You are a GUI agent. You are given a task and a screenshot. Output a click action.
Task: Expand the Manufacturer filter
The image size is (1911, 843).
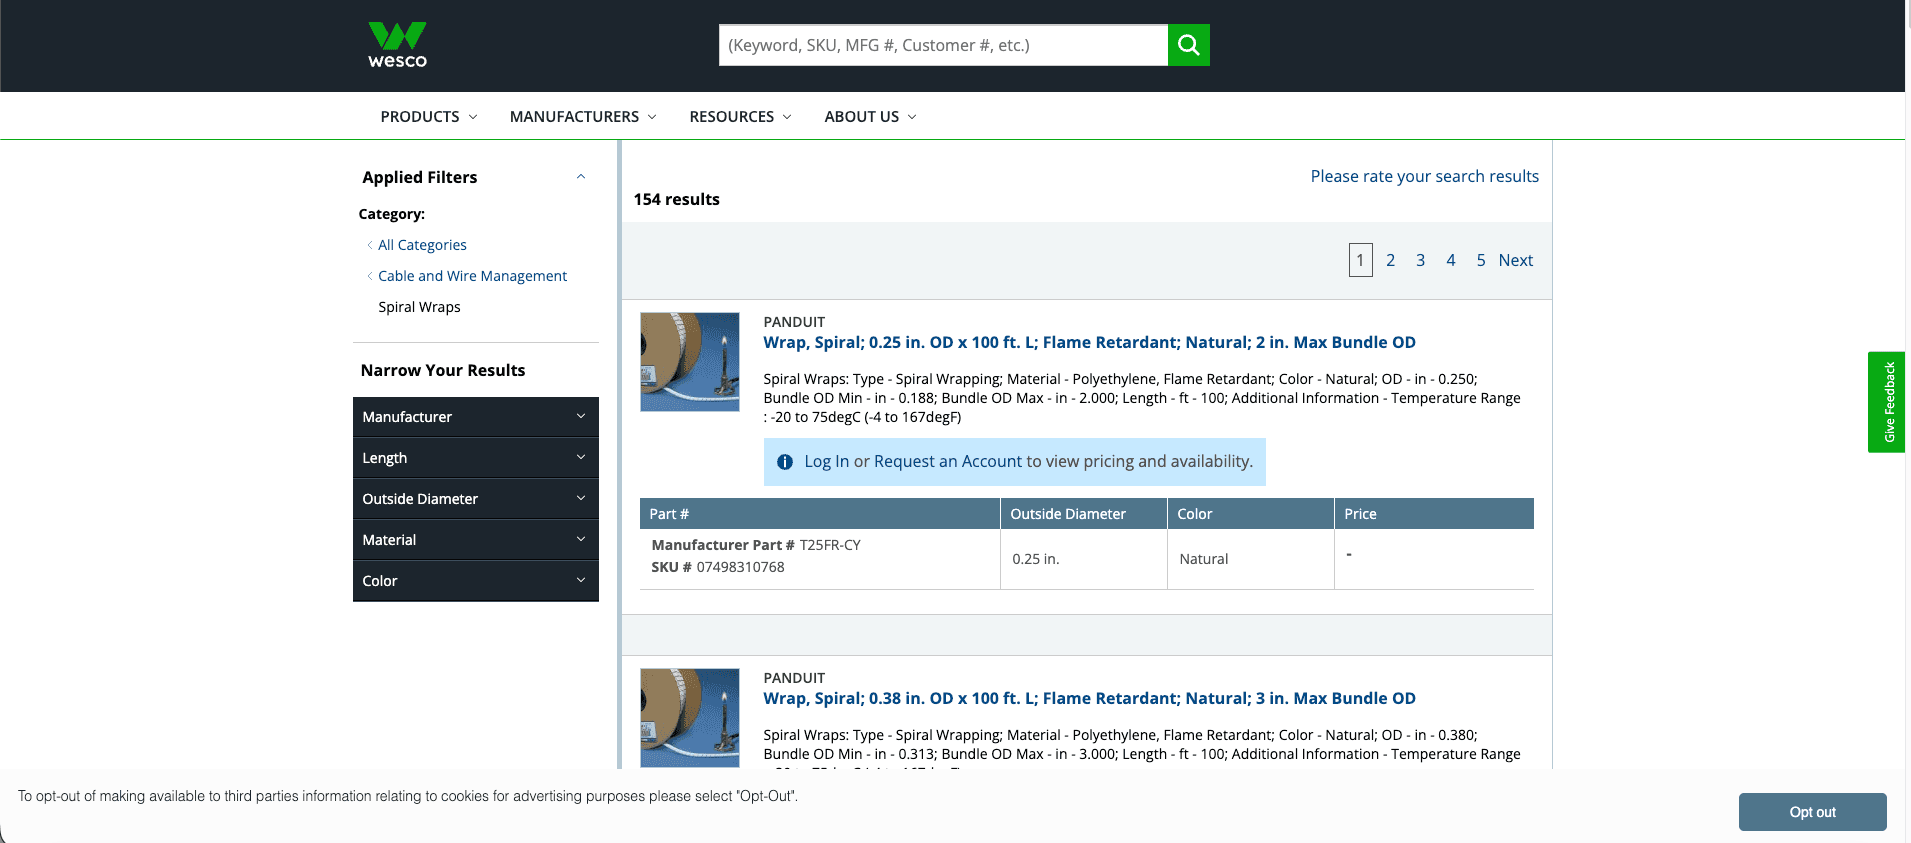pyautogui.click(x=476, y=417)
